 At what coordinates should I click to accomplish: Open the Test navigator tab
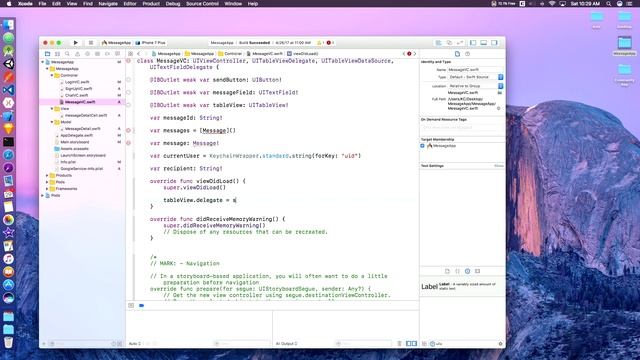pos(87,54)
